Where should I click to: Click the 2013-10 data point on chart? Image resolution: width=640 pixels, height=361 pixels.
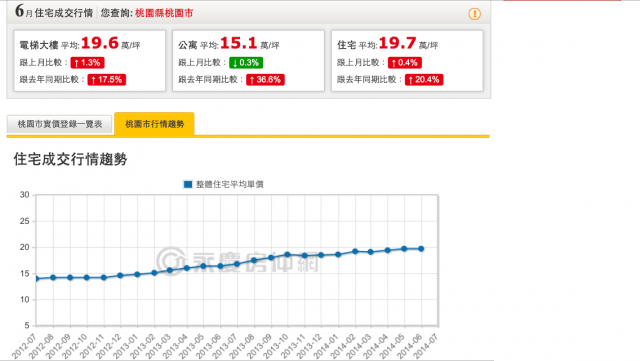[x=287, y=254]
